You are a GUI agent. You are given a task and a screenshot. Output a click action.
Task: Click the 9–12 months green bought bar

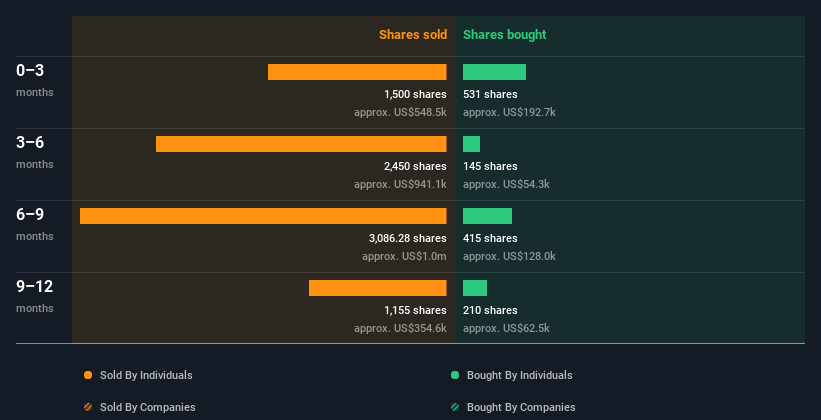pyautogui.click(x=475, y=288)
